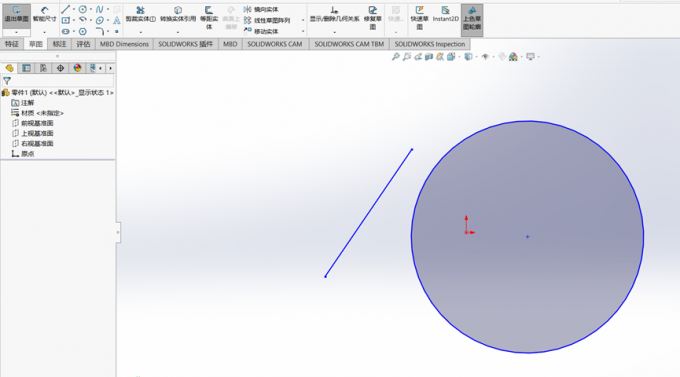Click Display/Delete Relations (显示/删除几何关系)
Image resolution: width=680 pixels, height=377 pixels.
pos(334,14)
